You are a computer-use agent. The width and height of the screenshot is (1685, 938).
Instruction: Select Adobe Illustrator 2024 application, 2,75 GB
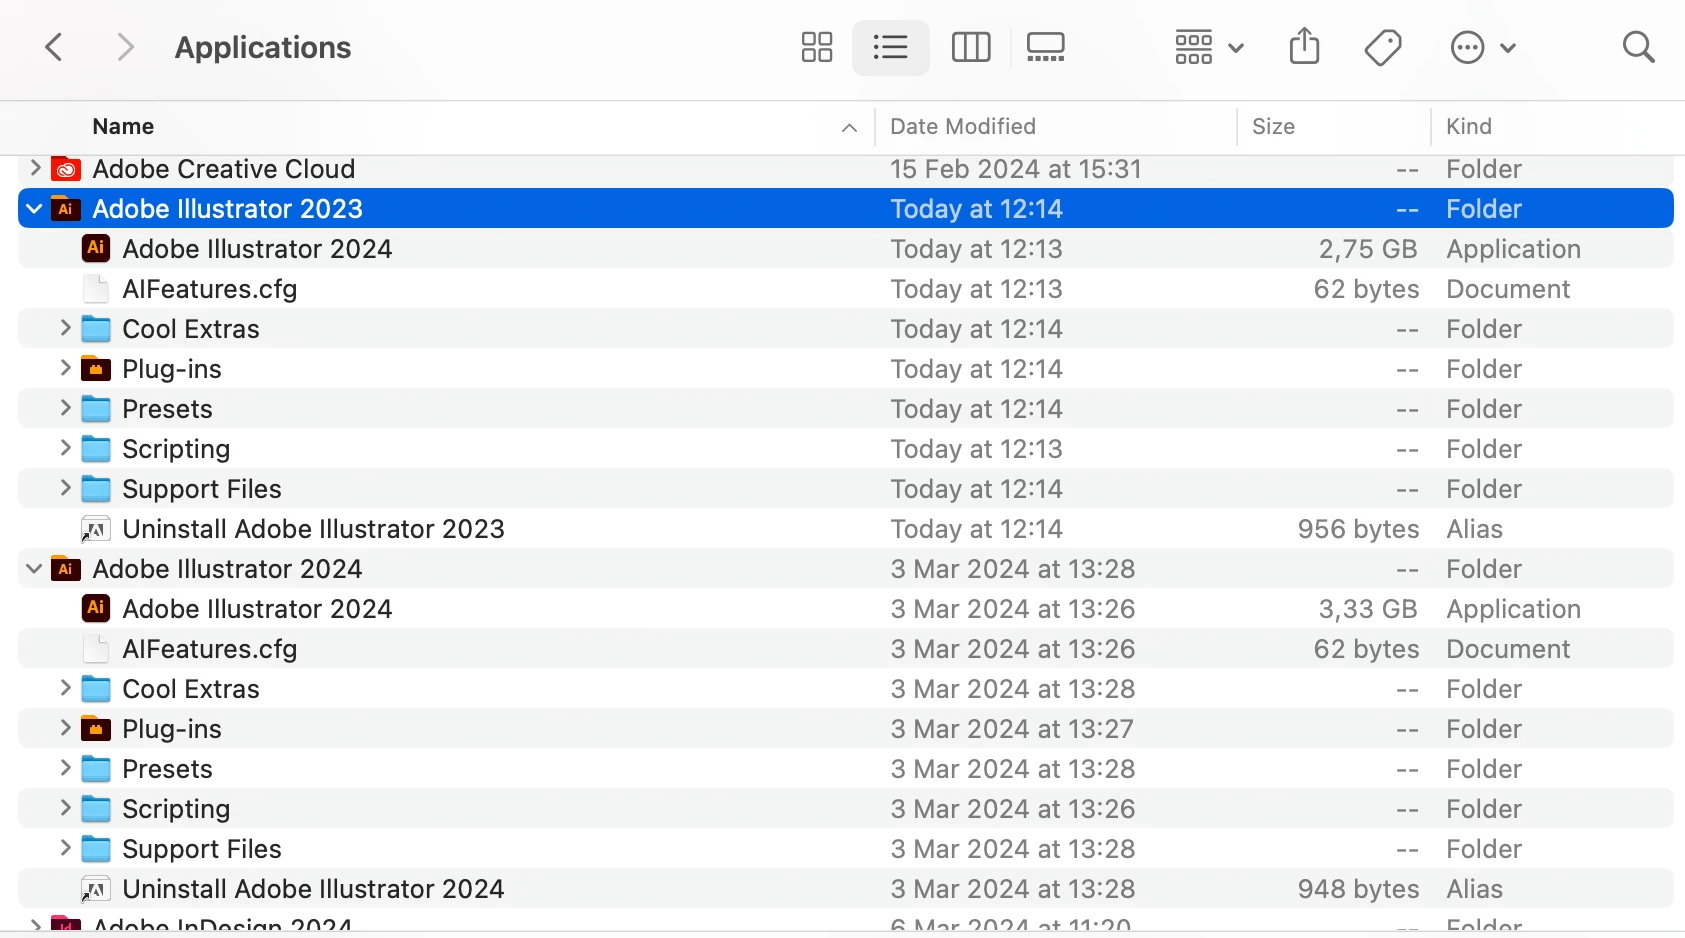tap(257, 249)
